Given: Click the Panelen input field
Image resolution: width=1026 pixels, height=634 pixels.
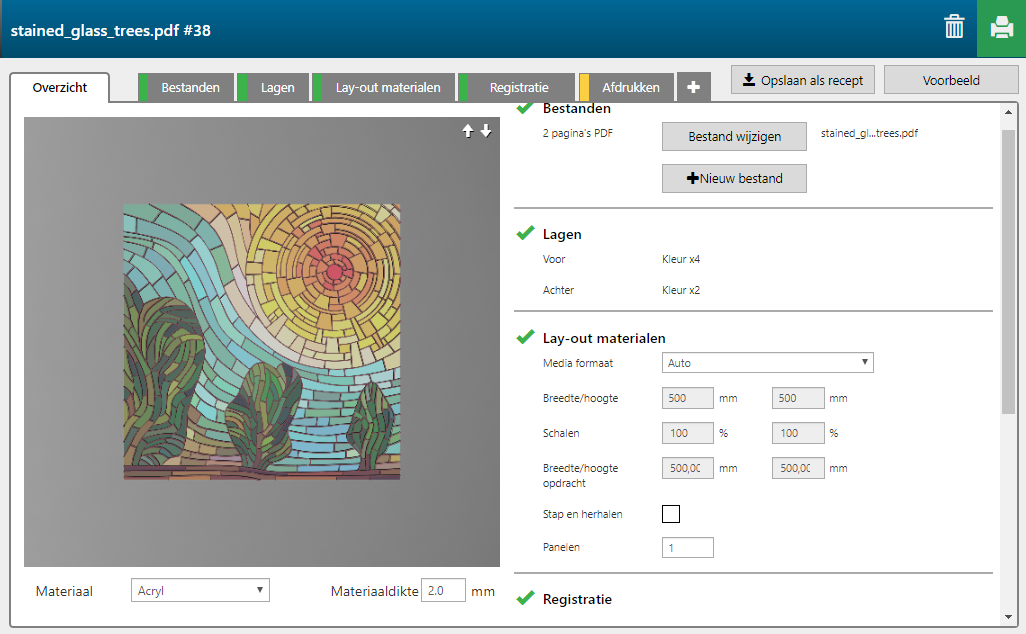Looking at the screenshot, I should pos(688,548).
